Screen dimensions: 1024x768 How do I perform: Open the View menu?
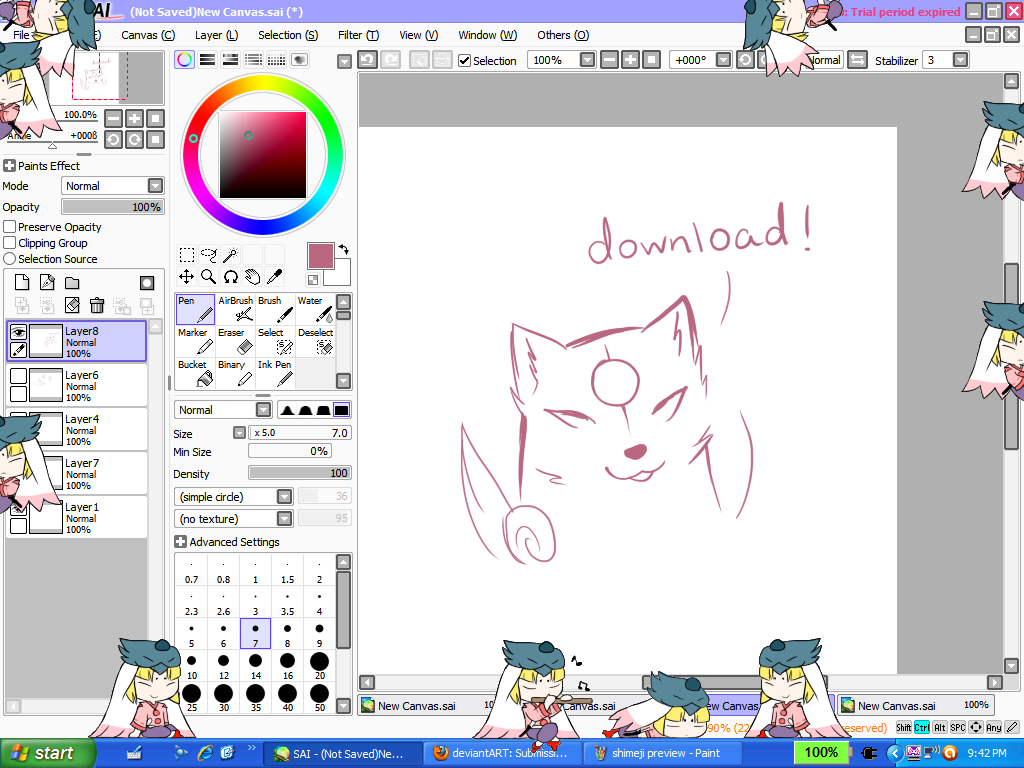click(x=419, y=35)
